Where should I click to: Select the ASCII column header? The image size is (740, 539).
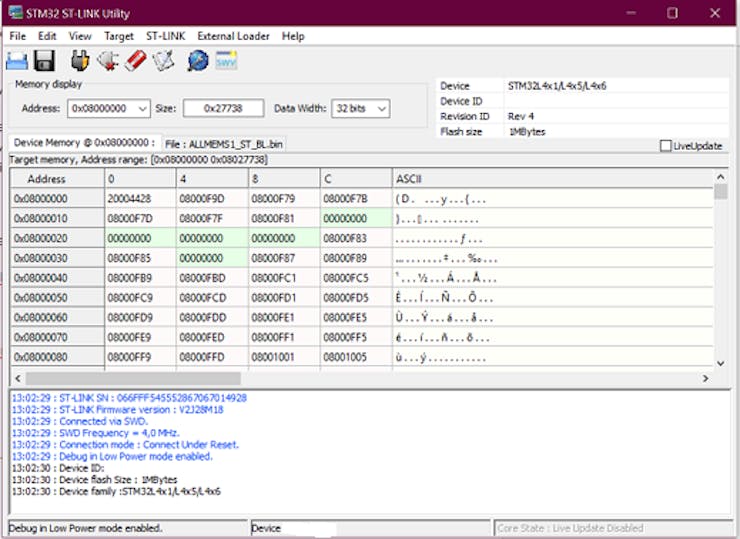pos(553,179)
